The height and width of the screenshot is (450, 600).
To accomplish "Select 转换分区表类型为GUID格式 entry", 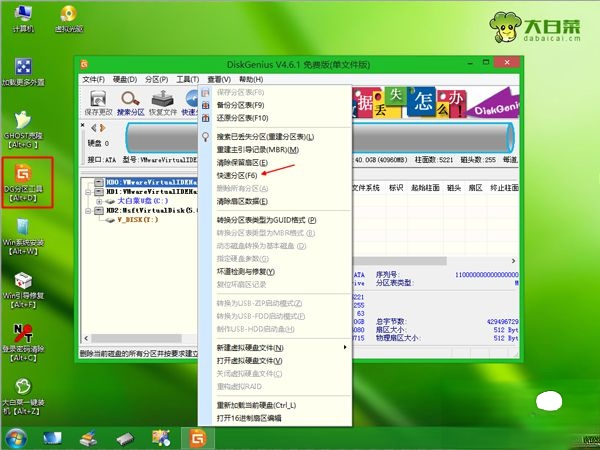I will 275,220.
